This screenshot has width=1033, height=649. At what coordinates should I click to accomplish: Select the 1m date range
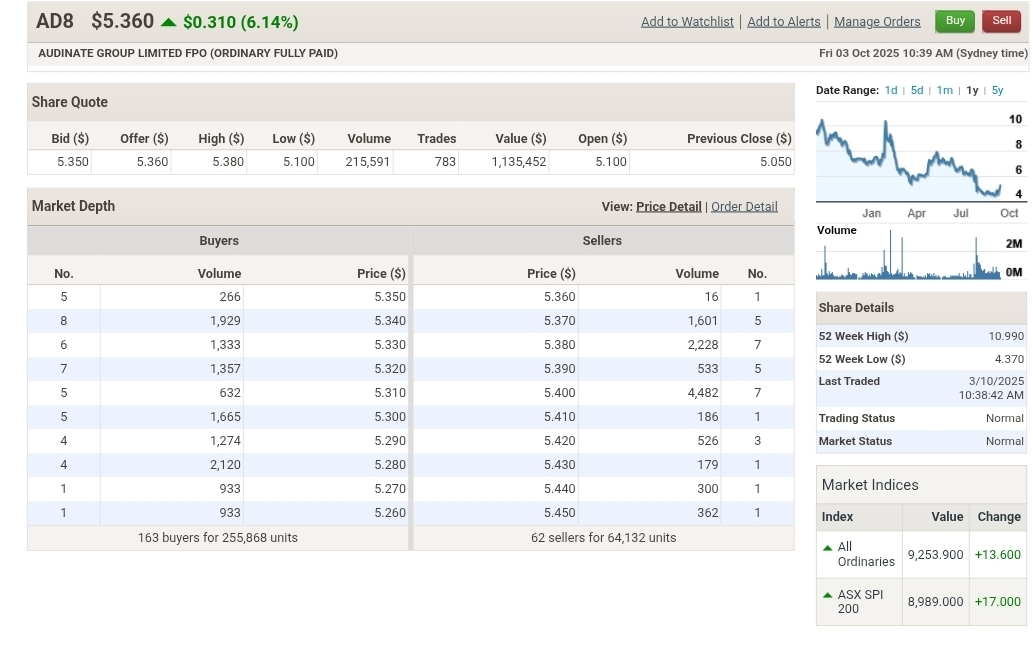tap(944, 91)
